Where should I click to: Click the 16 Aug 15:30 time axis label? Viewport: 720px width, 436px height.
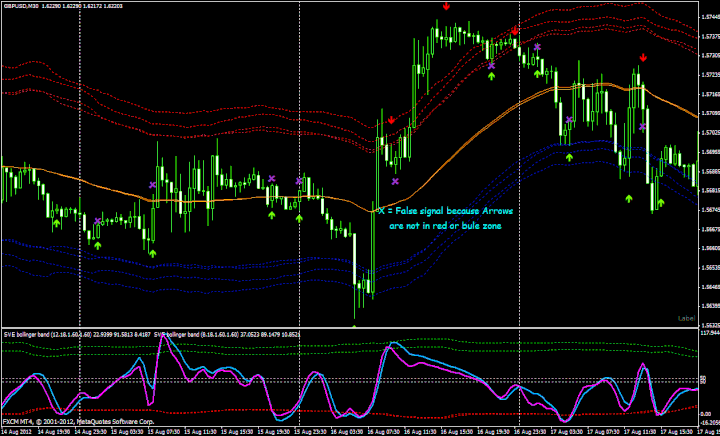point(458,432)
